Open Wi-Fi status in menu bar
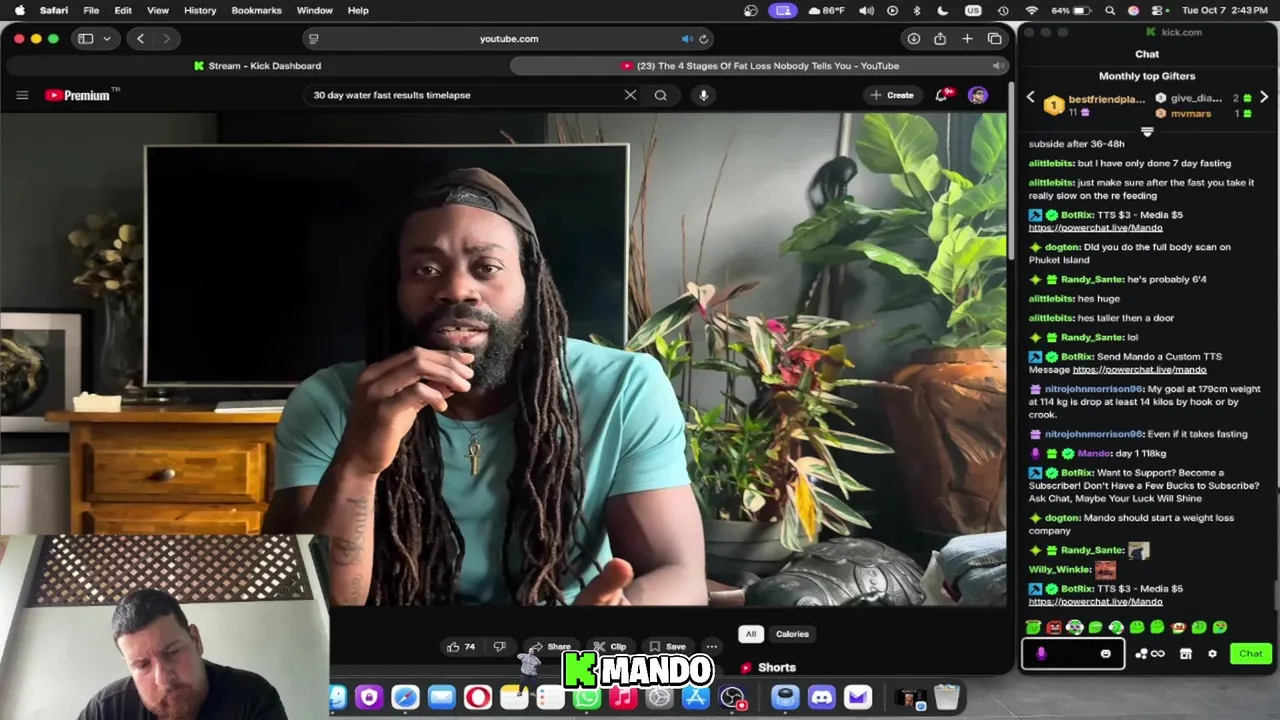The image size is (1280, 720). click(x=1032, y=10)
